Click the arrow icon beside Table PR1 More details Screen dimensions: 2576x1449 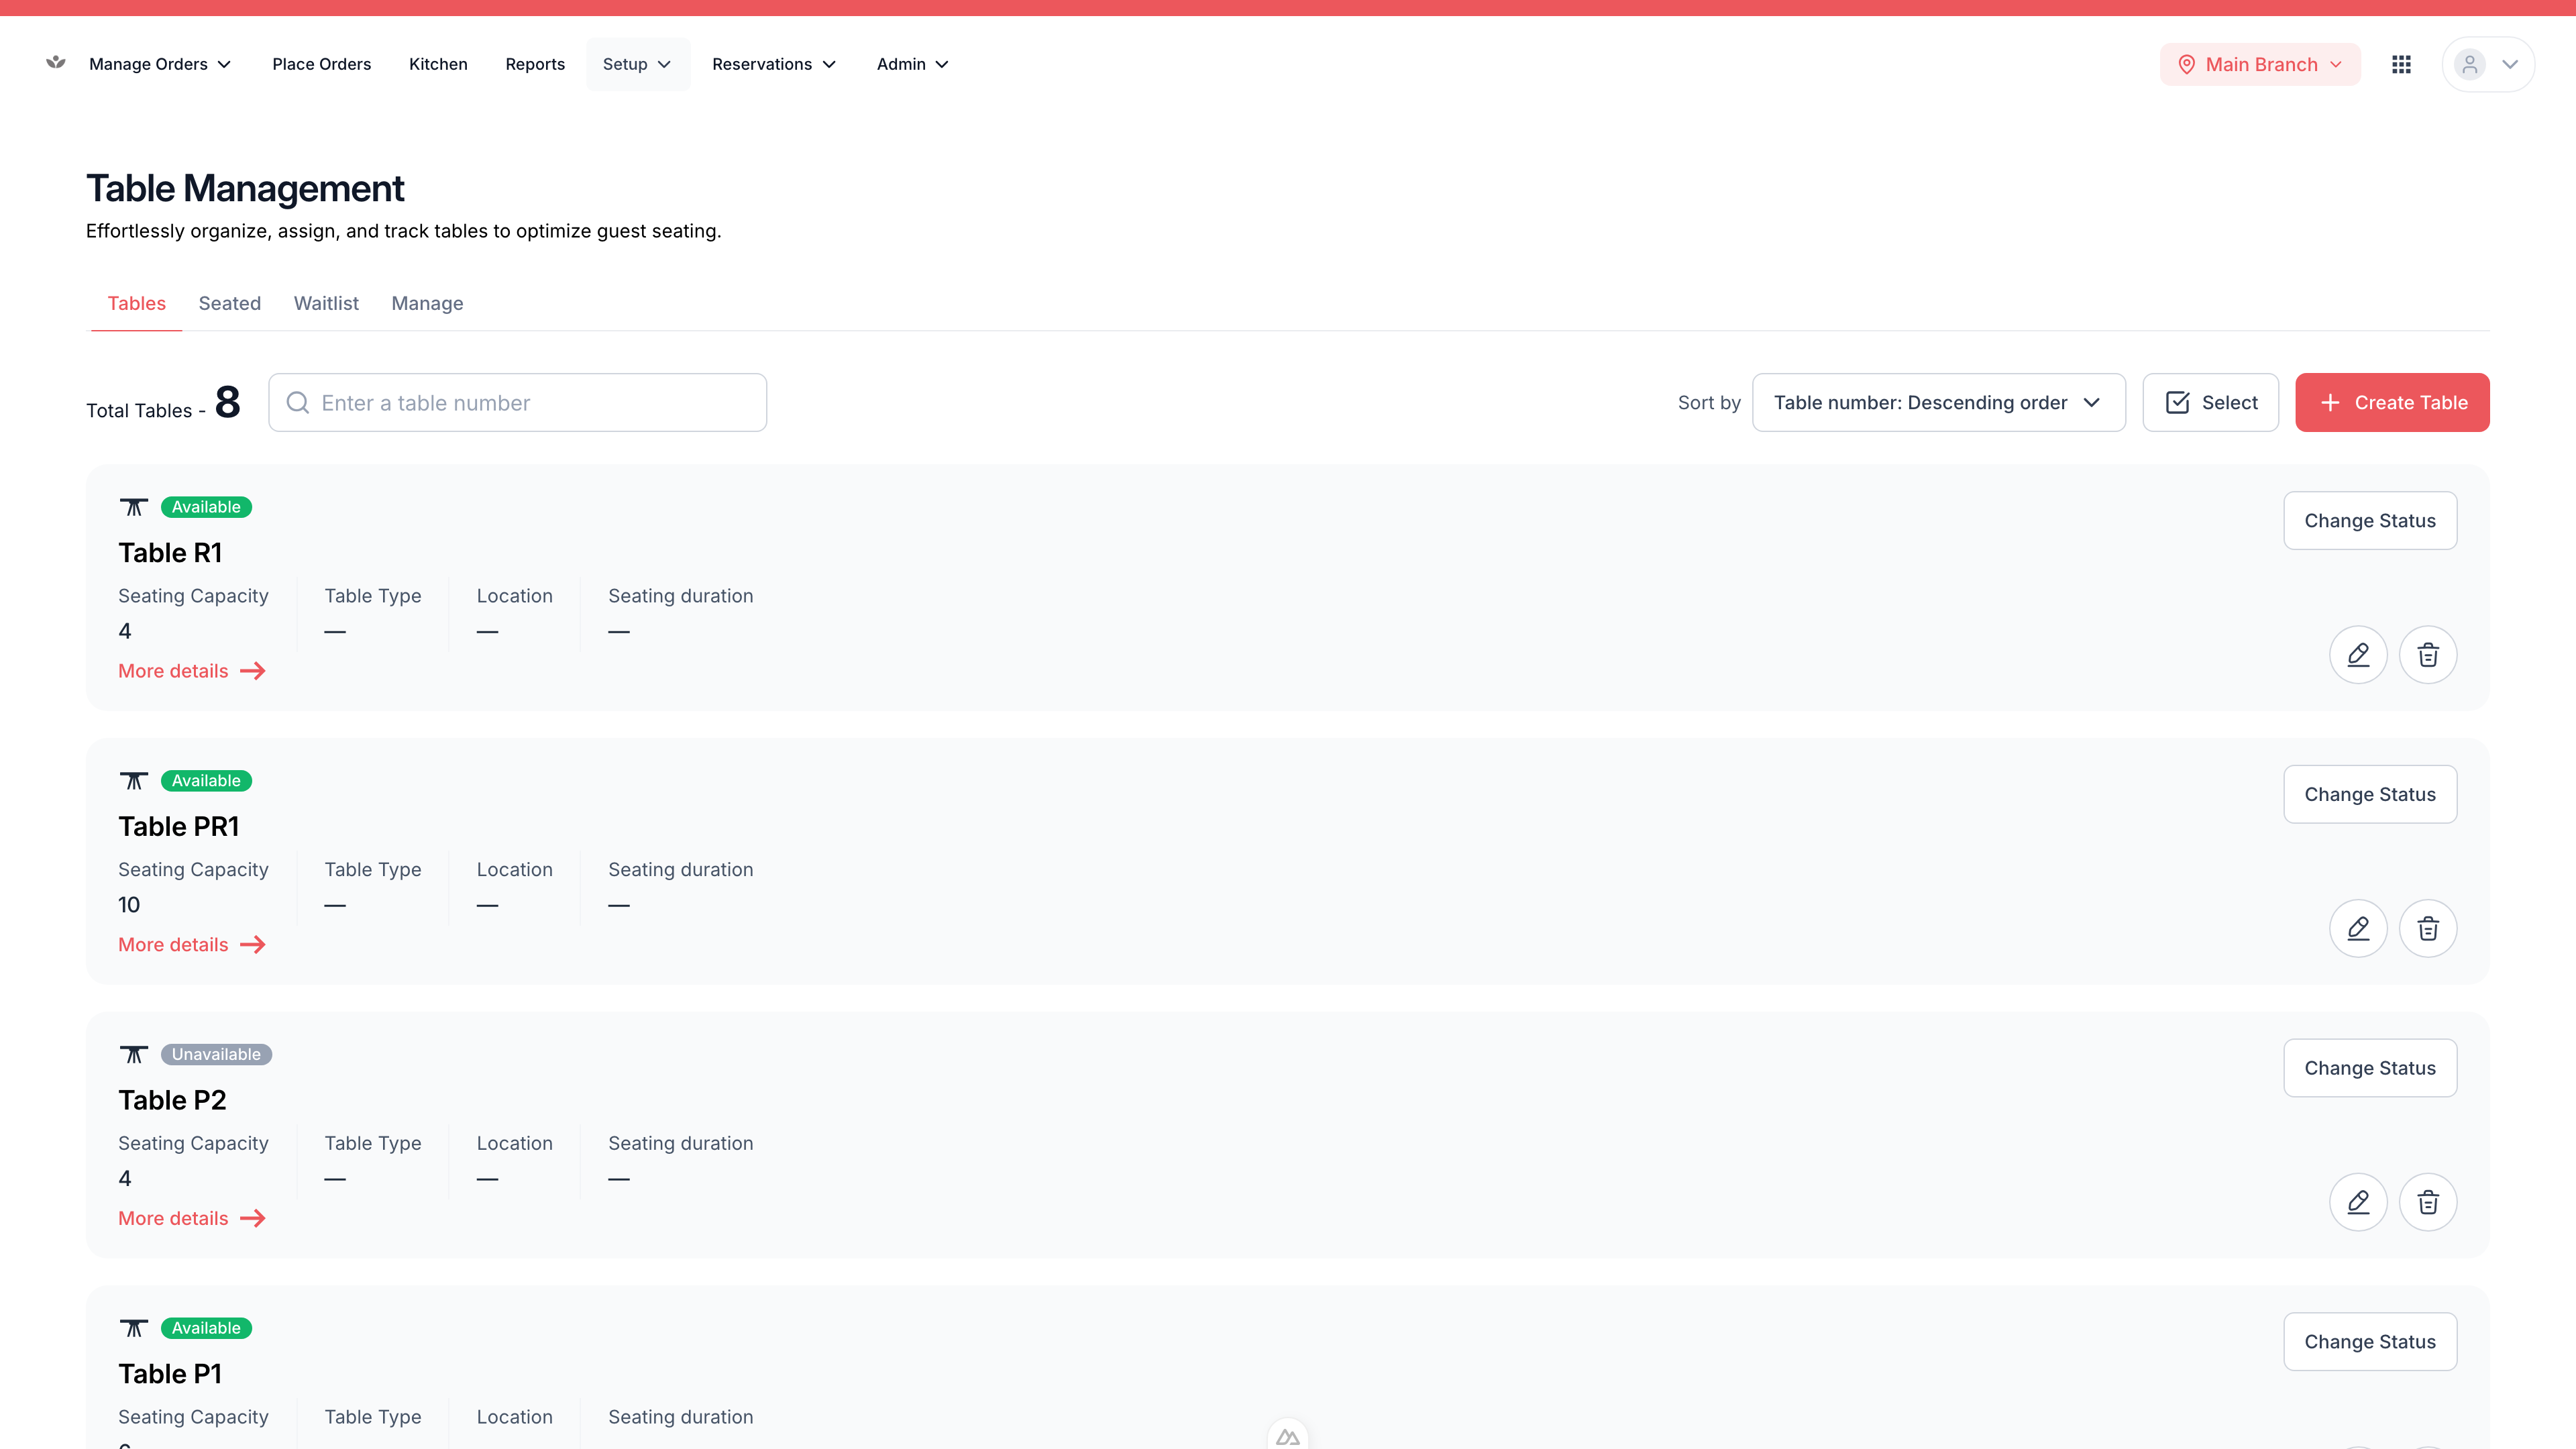253,945
